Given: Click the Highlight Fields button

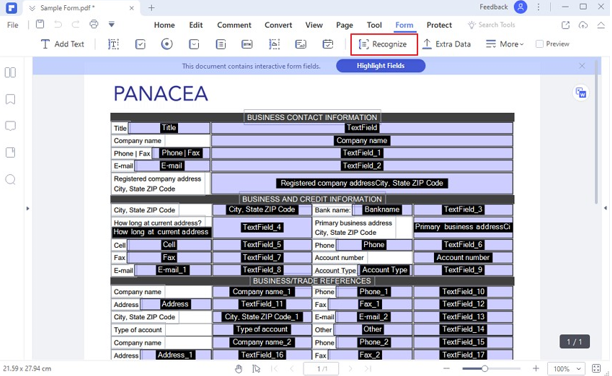Looking at the screenshot, I should click(x=381, y=66).
